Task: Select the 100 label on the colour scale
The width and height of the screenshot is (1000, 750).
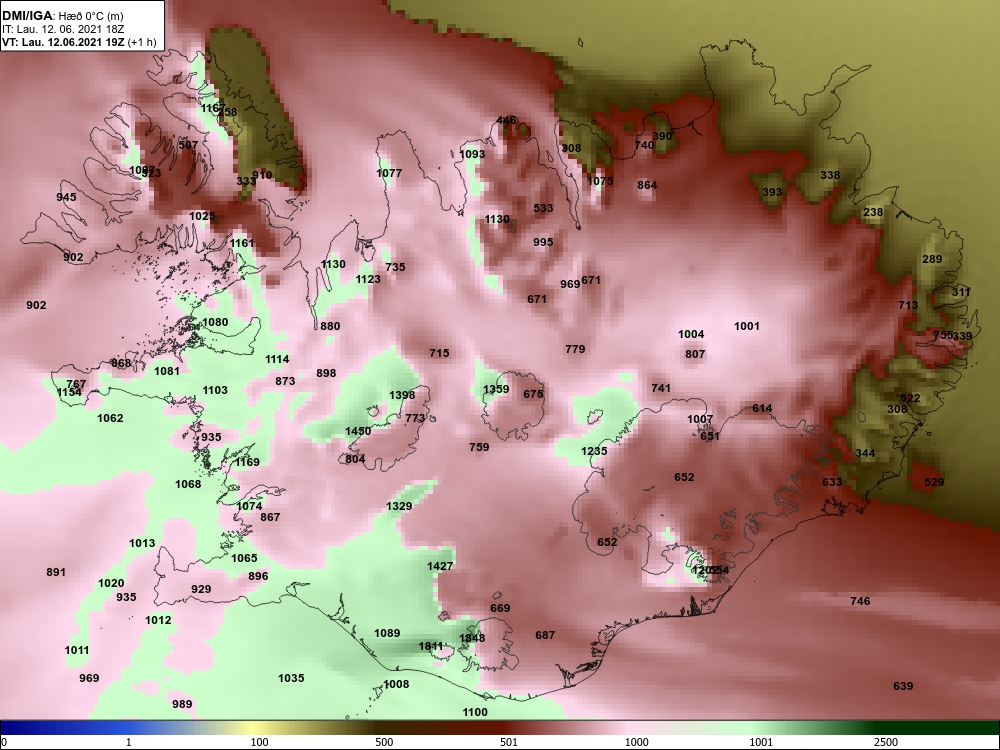Action: [260, 742]
